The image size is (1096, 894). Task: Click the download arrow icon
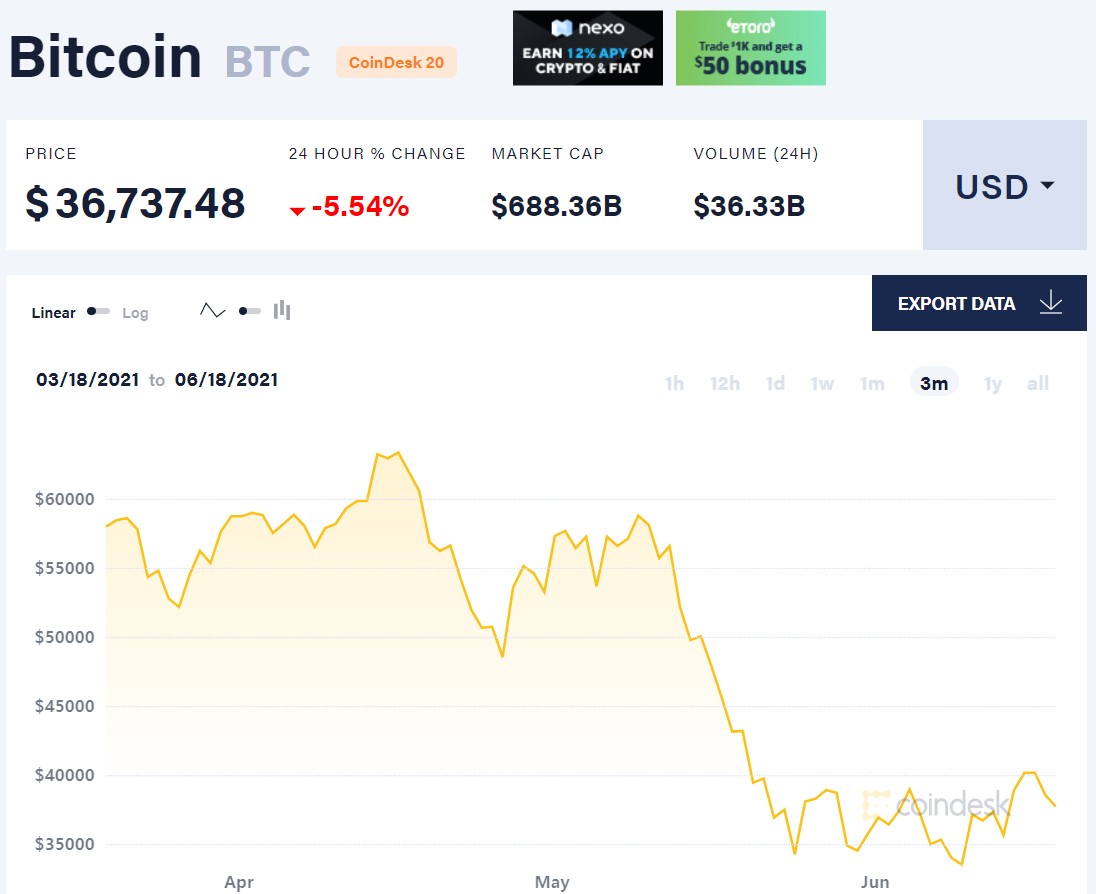tap(1050, 303)
